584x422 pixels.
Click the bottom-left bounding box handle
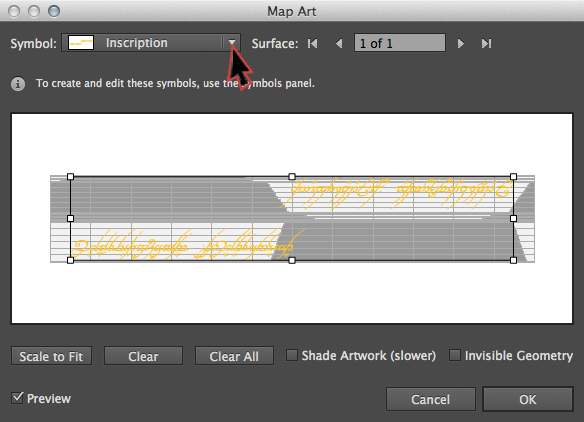click(70, 260)
